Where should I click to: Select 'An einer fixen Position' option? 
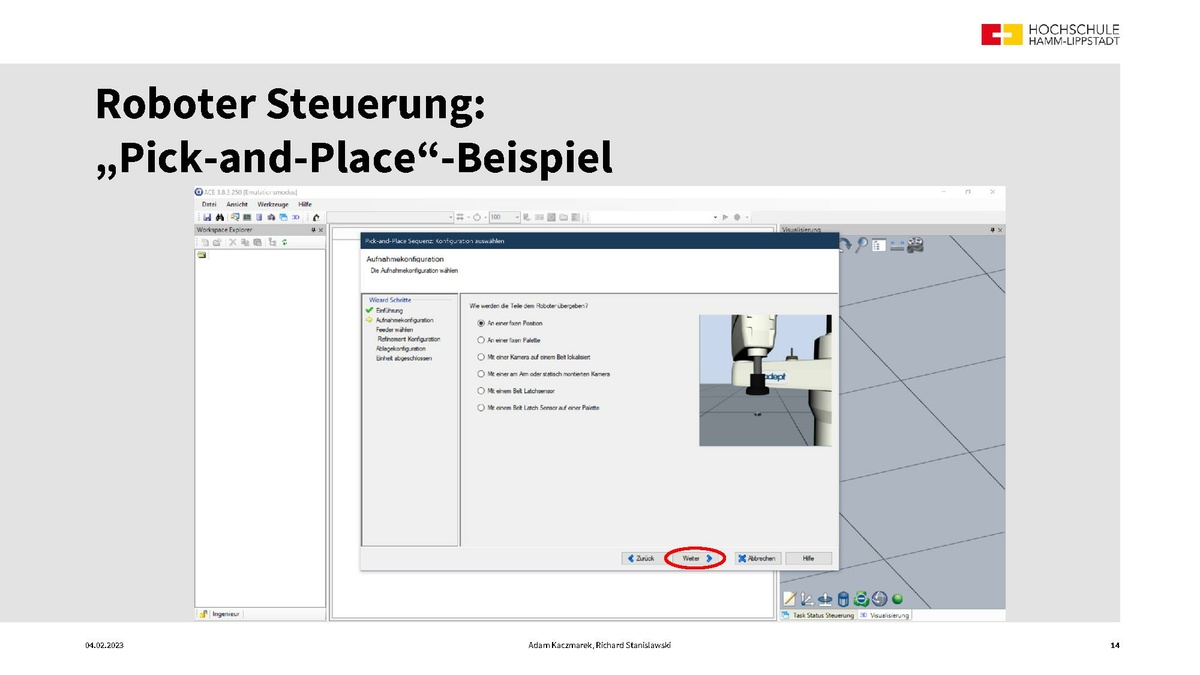pos(481,324)
